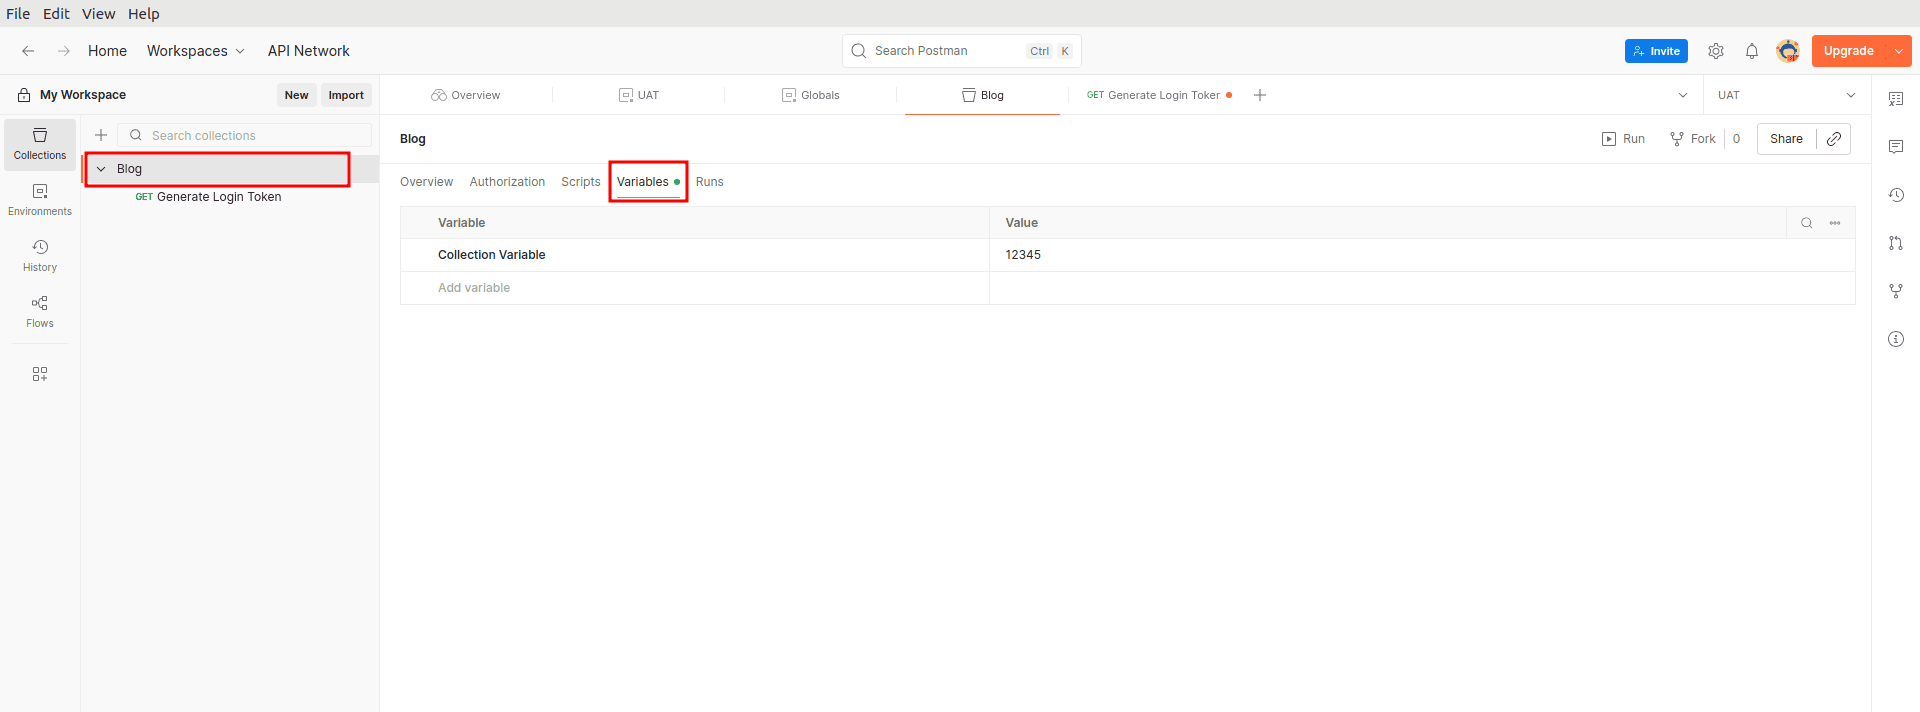The height and width of the screenshot is (712, 1920).
Task: Click the Invite button
Action: pyautogui.click(x=1656, y=51)
